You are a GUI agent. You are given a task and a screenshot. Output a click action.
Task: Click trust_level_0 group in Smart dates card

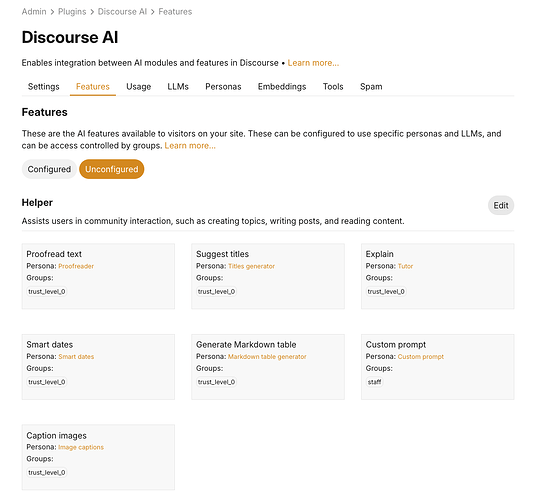tap(47, 382)
